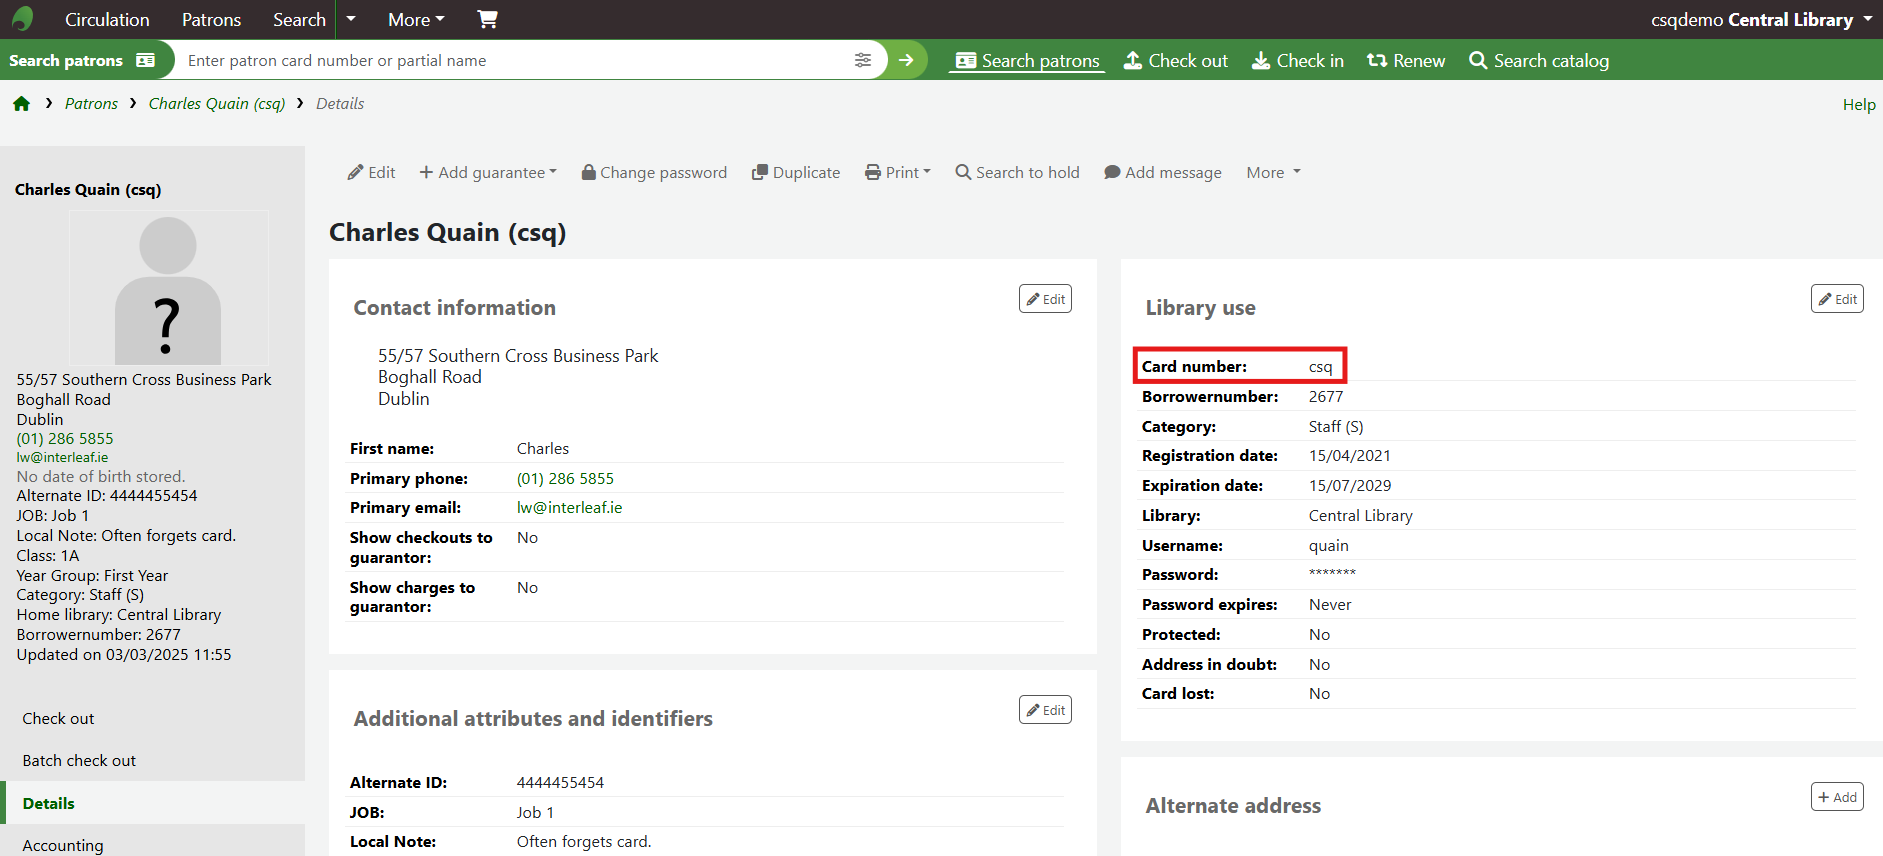The height and width of the screenshot is (856, 1883).
Task: Click the Renew toolbar button
Action: [x=1406, y=61]
